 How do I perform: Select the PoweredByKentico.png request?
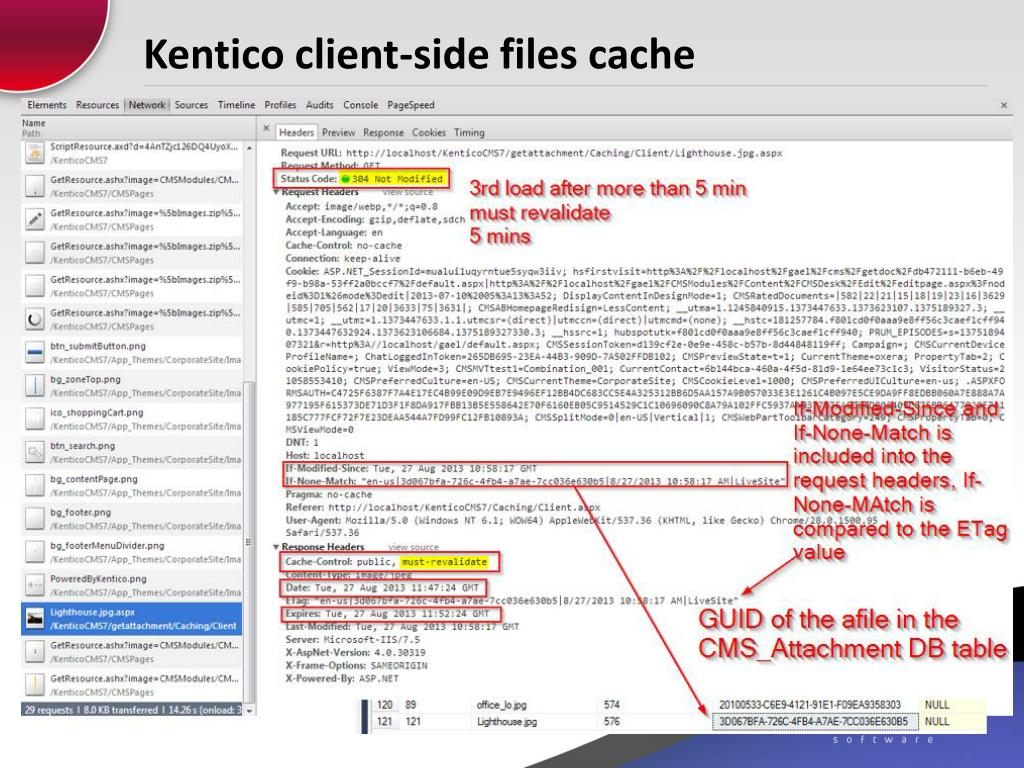pyautogui.click(x=133, y=586)
